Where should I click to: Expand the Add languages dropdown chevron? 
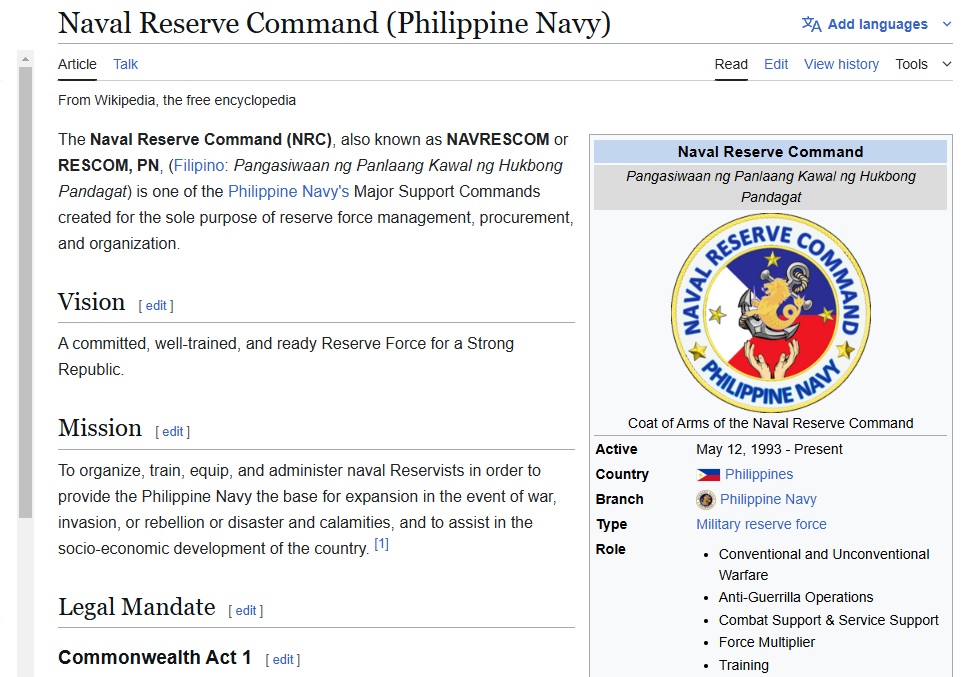(947, 24)
